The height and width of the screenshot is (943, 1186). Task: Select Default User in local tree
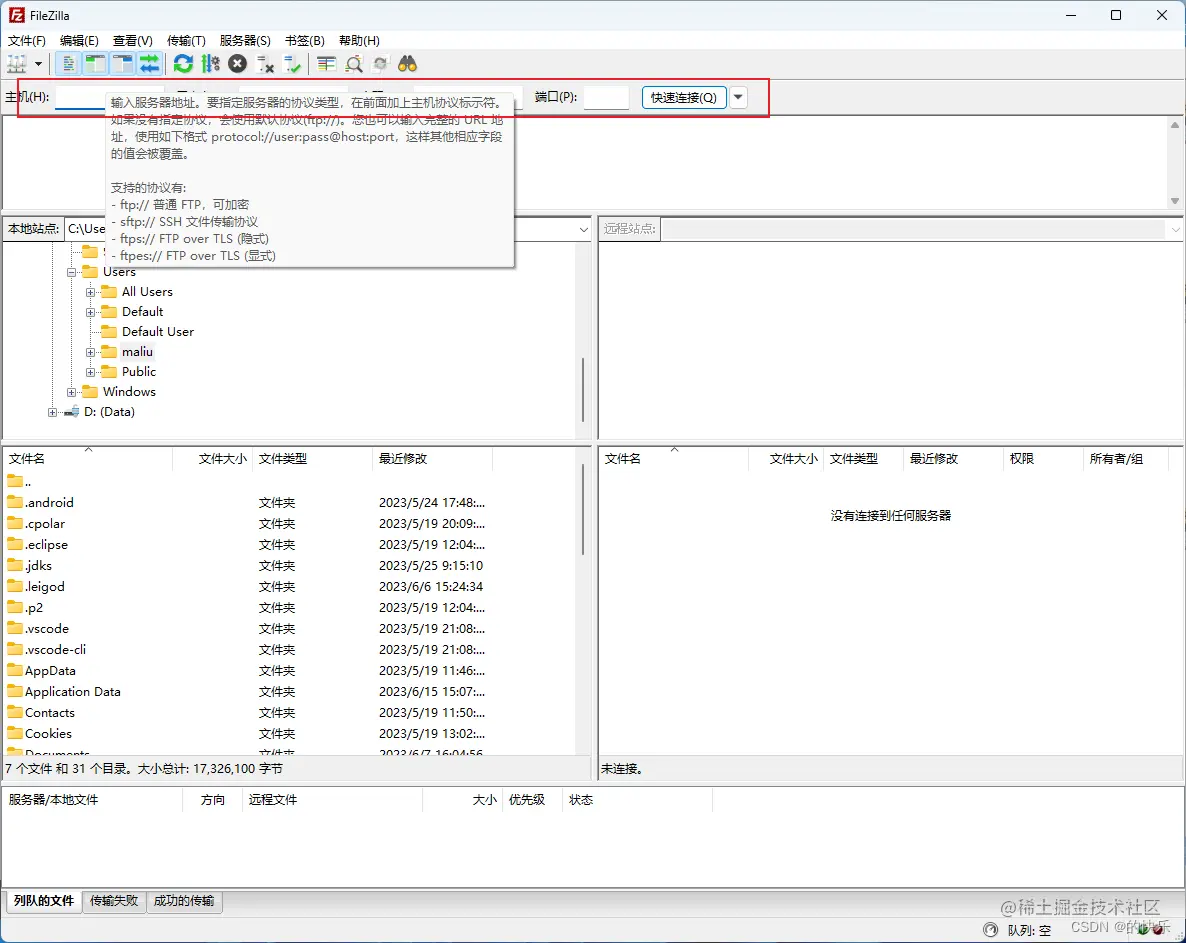(x=158, y=331)
